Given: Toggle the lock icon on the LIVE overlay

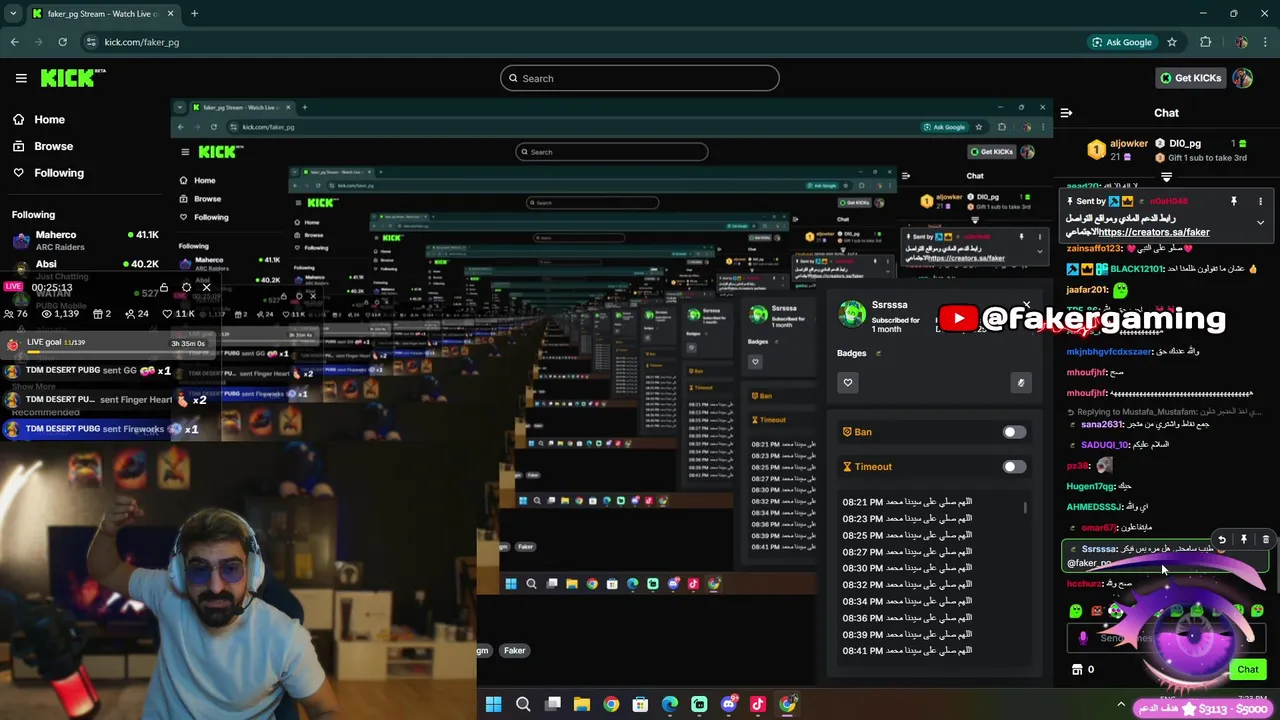Looking at the screenshot, I should [x=164, y=287].
